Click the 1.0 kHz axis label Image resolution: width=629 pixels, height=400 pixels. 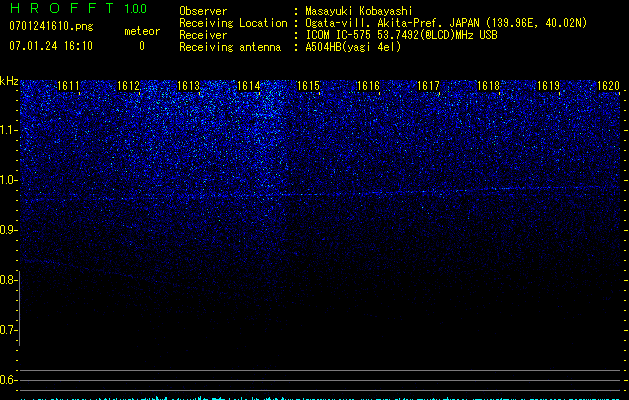coord(8,180)
